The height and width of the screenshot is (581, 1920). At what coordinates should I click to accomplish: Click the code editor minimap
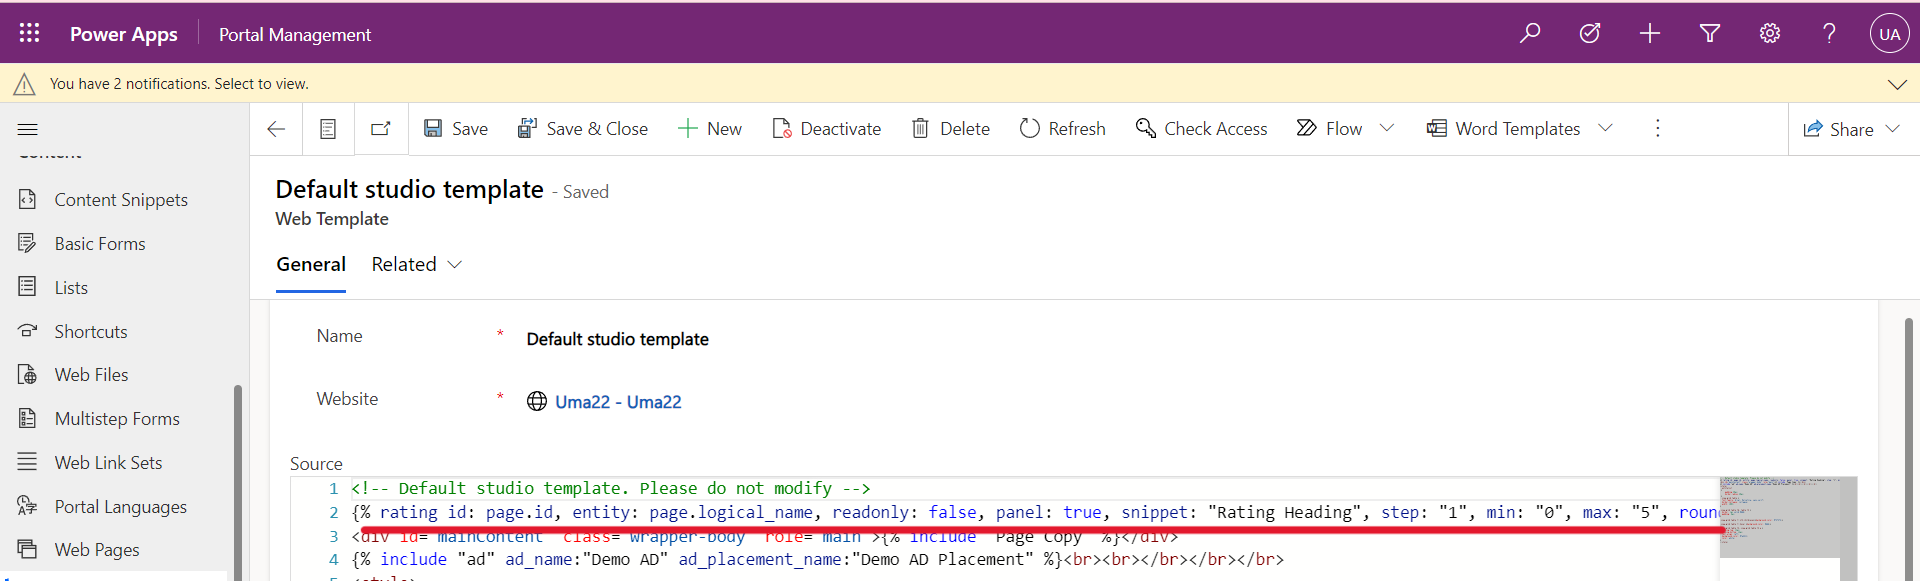tap(1780, 518)
